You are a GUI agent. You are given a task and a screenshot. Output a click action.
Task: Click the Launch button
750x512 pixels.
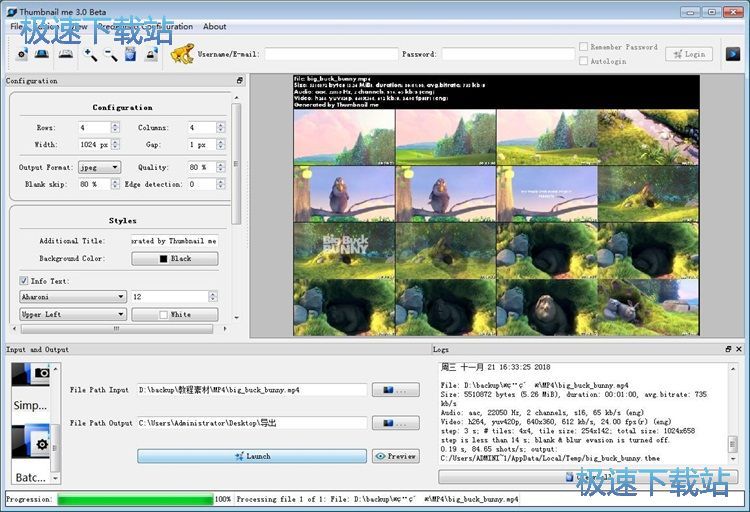pos(252,456)
